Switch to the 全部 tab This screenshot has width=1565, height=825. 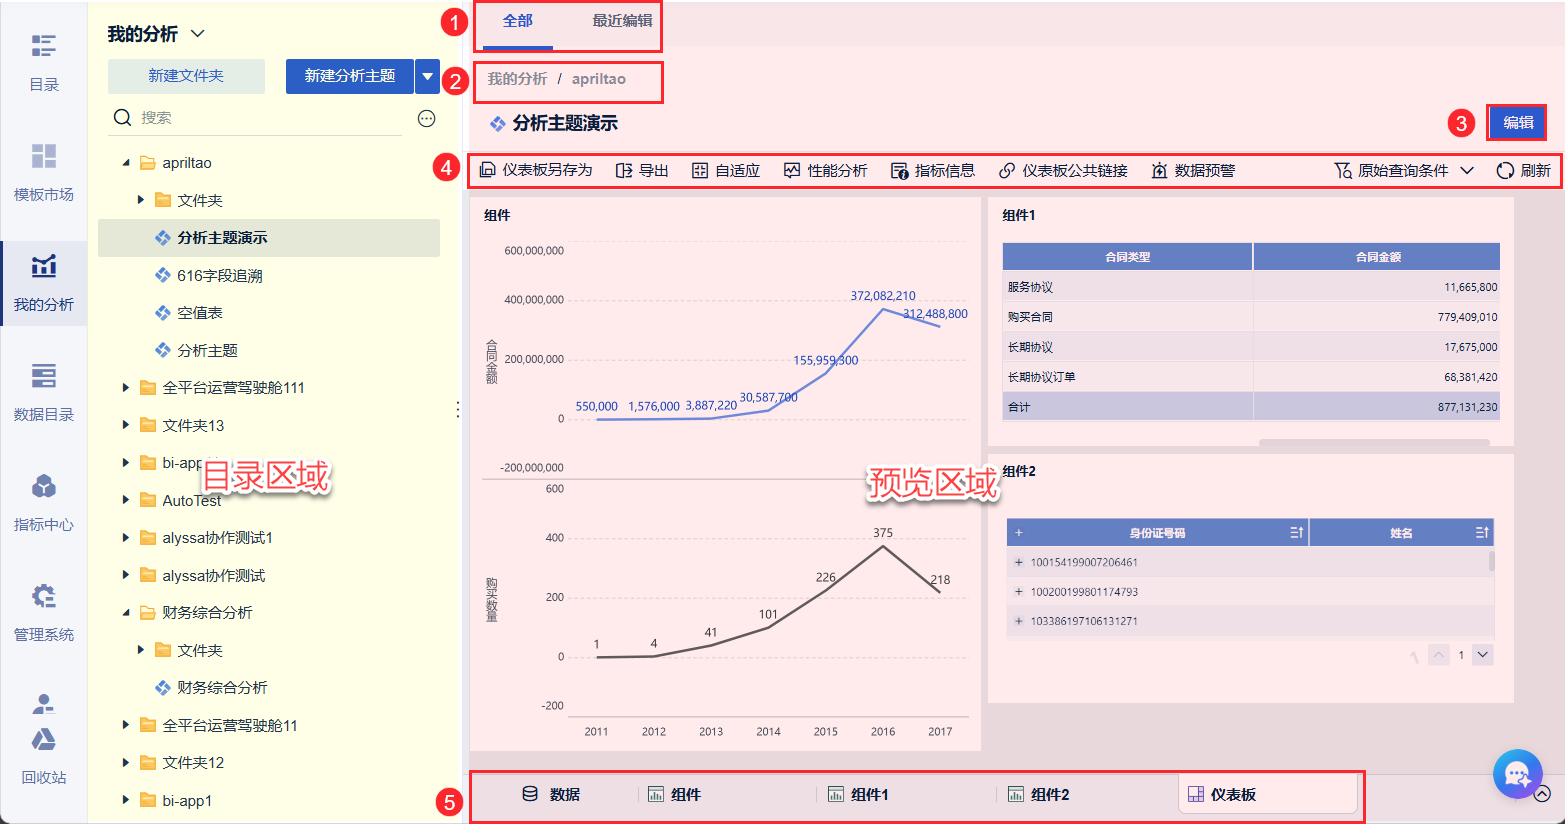coord(518,21)
